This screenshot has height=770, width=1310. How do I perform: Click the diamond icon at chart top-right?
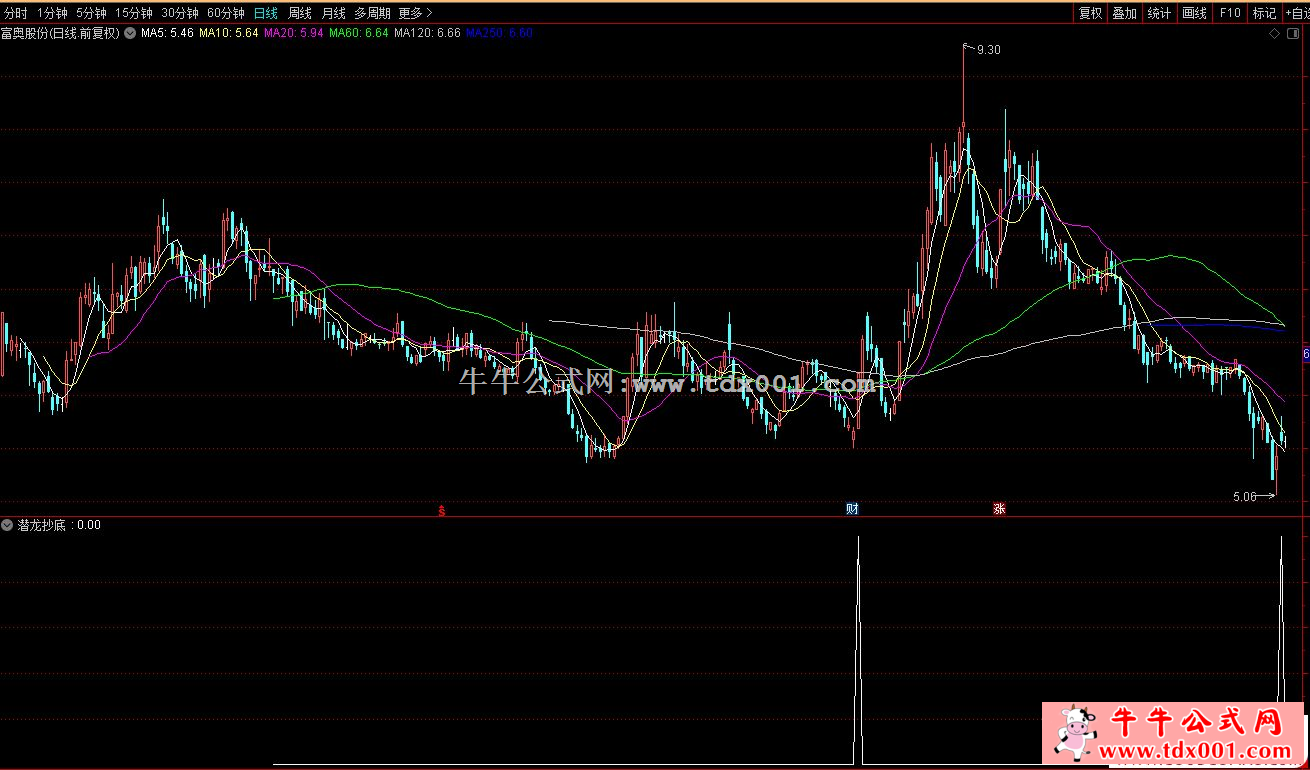pos(1274,34)
